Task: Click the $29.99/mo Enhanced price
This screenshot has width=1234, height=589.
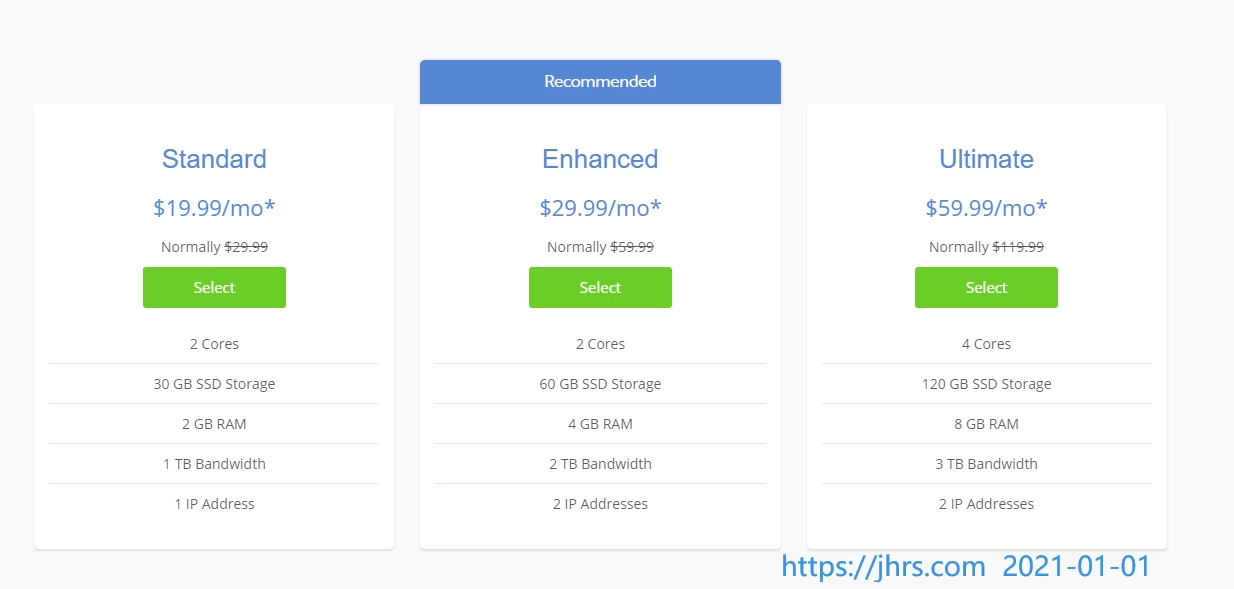Action: (600, 208)
